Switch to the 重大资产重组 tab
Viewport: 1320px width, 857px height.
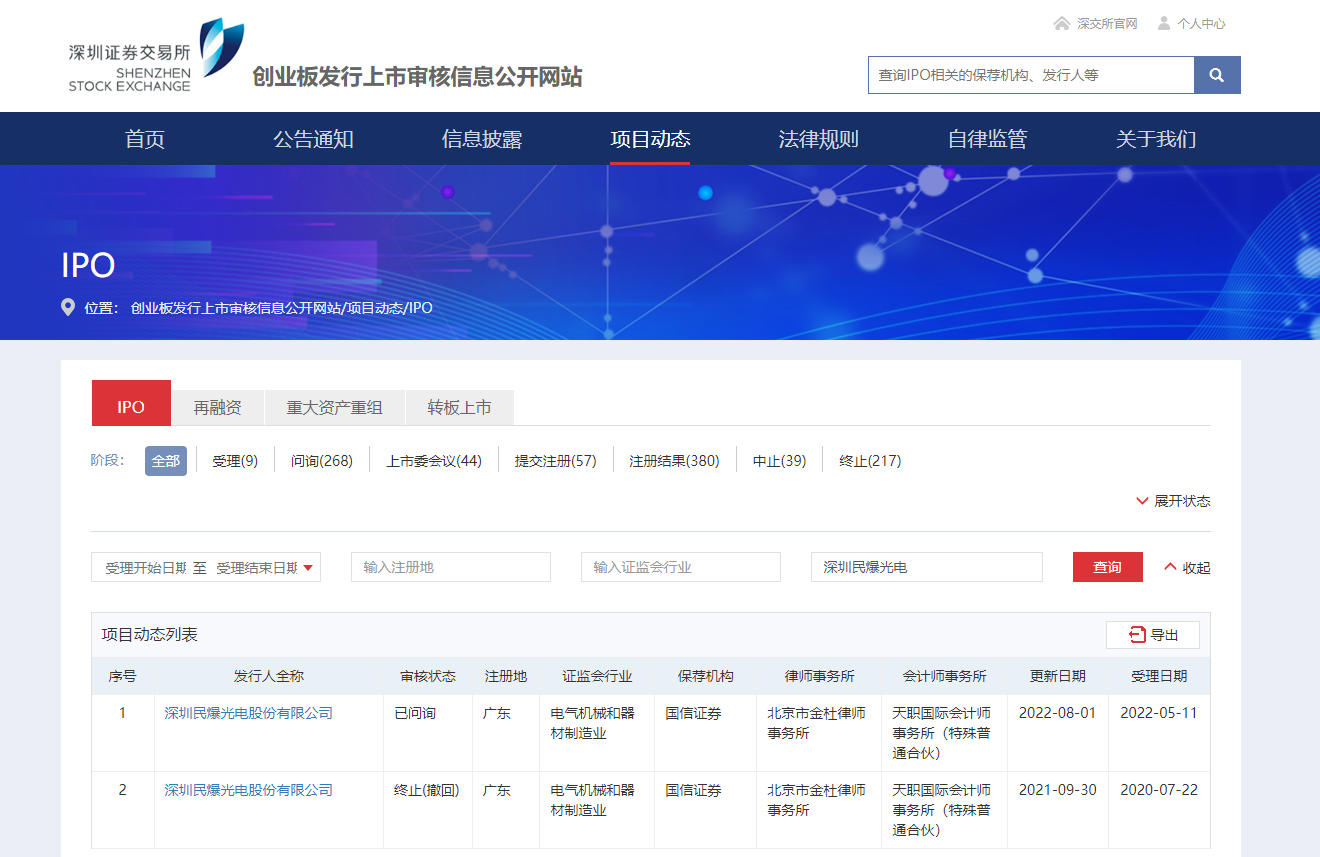click(335, 408)
